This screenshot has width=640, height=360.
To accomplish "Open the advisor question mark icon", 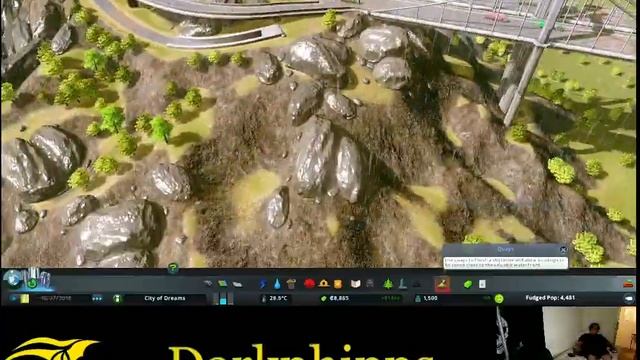I will pyautogui.click(x=173, y=268).
